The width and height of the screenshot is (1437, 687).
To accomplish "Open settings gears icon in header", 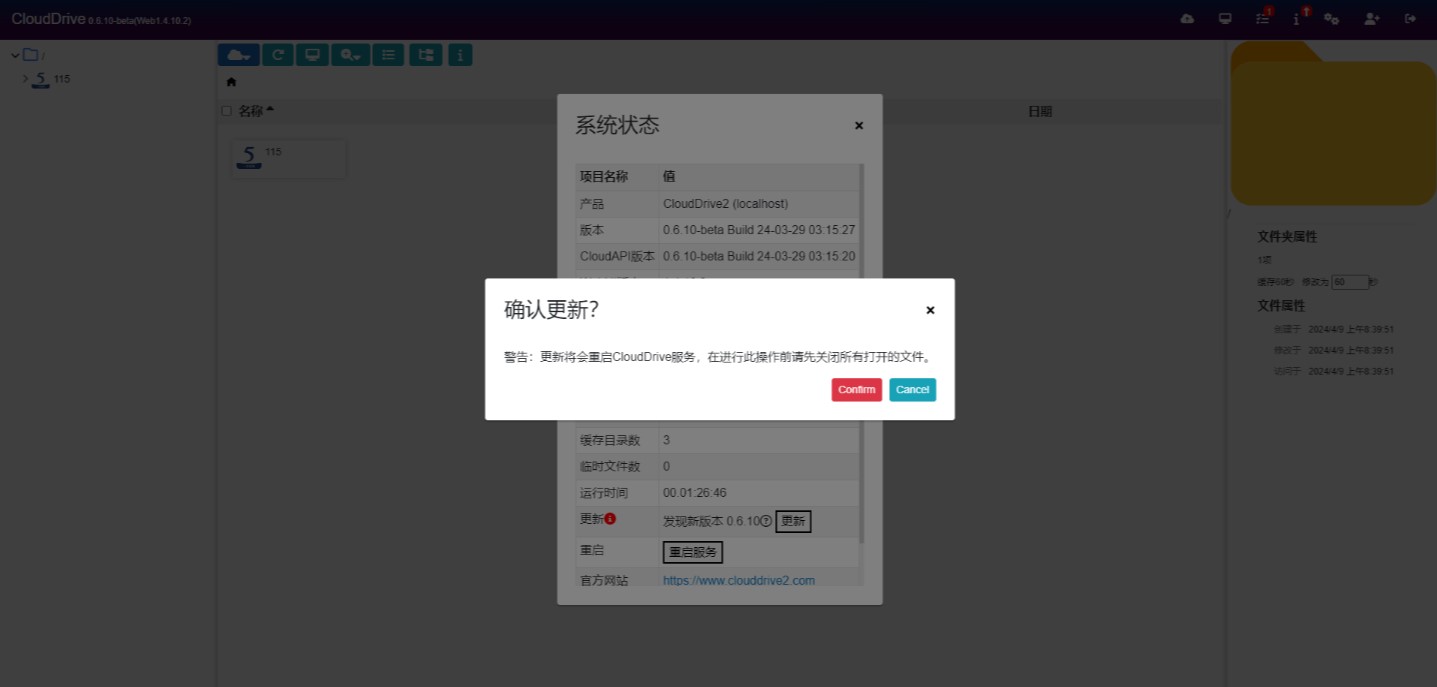I will [1332, 19].
